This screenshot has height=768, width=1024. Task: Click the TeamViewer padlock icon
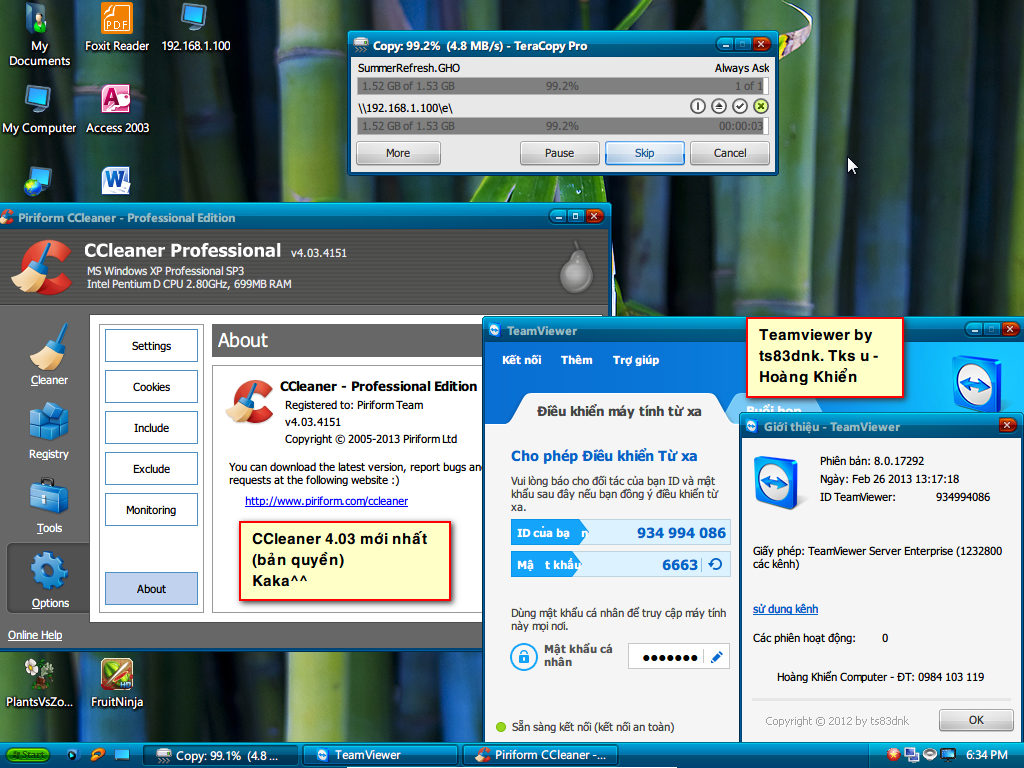pyautogui.click(x=524, y=656)
